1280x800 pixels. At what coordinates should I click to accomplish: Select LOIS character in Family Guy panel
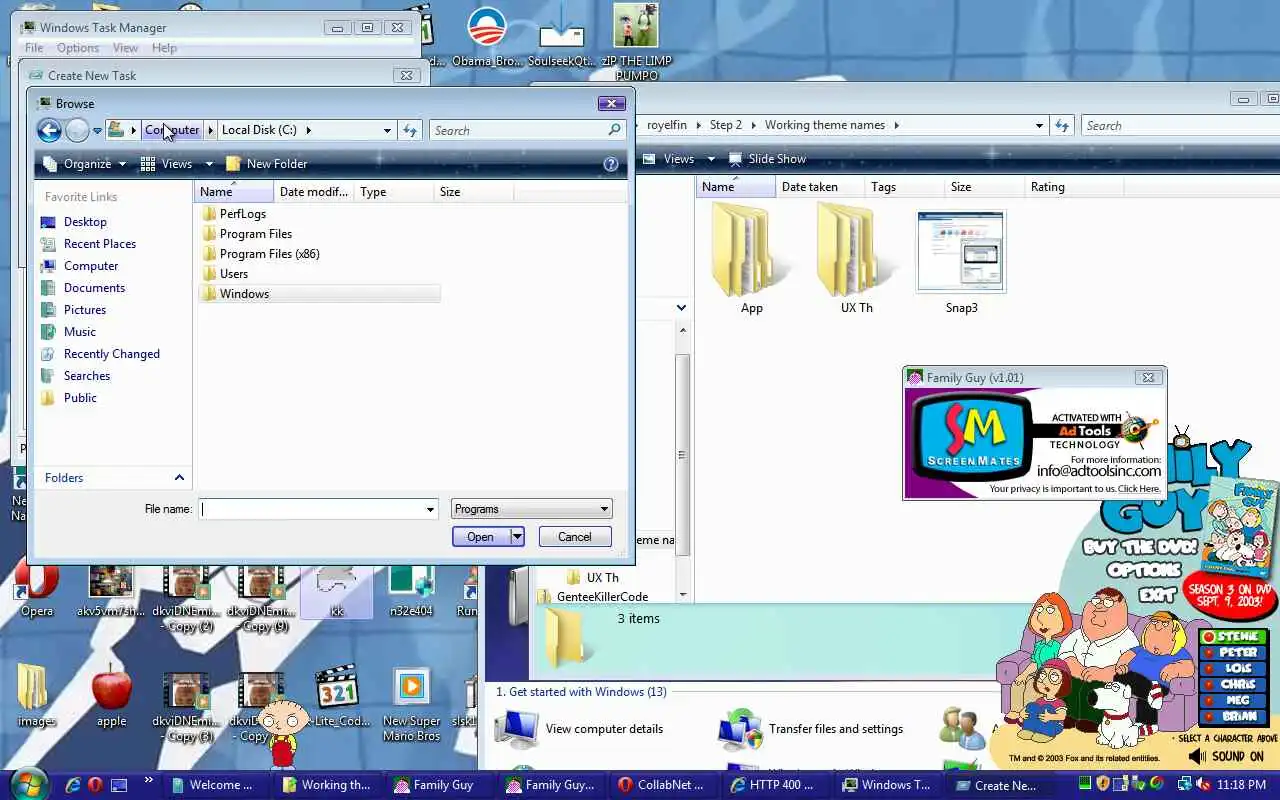pos(1234,669)
